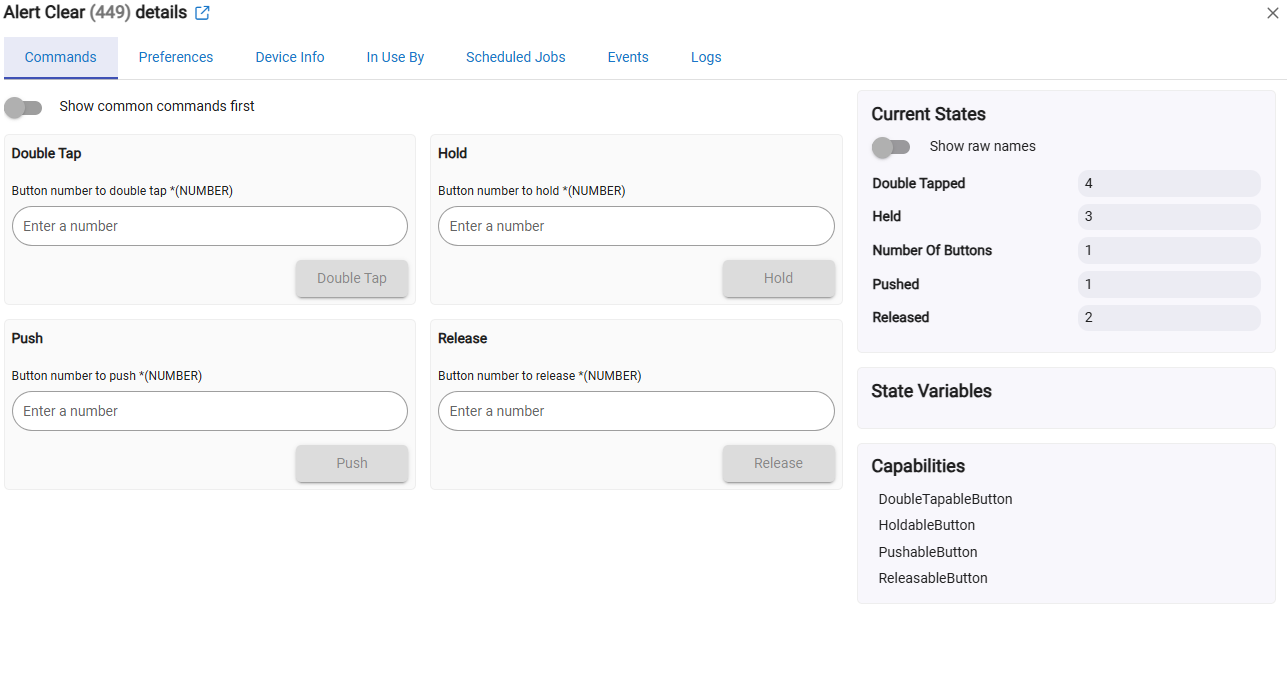Screen dimensions: 1287x694
Task: Click the Release card heading
Action: [x=463, y=338]
